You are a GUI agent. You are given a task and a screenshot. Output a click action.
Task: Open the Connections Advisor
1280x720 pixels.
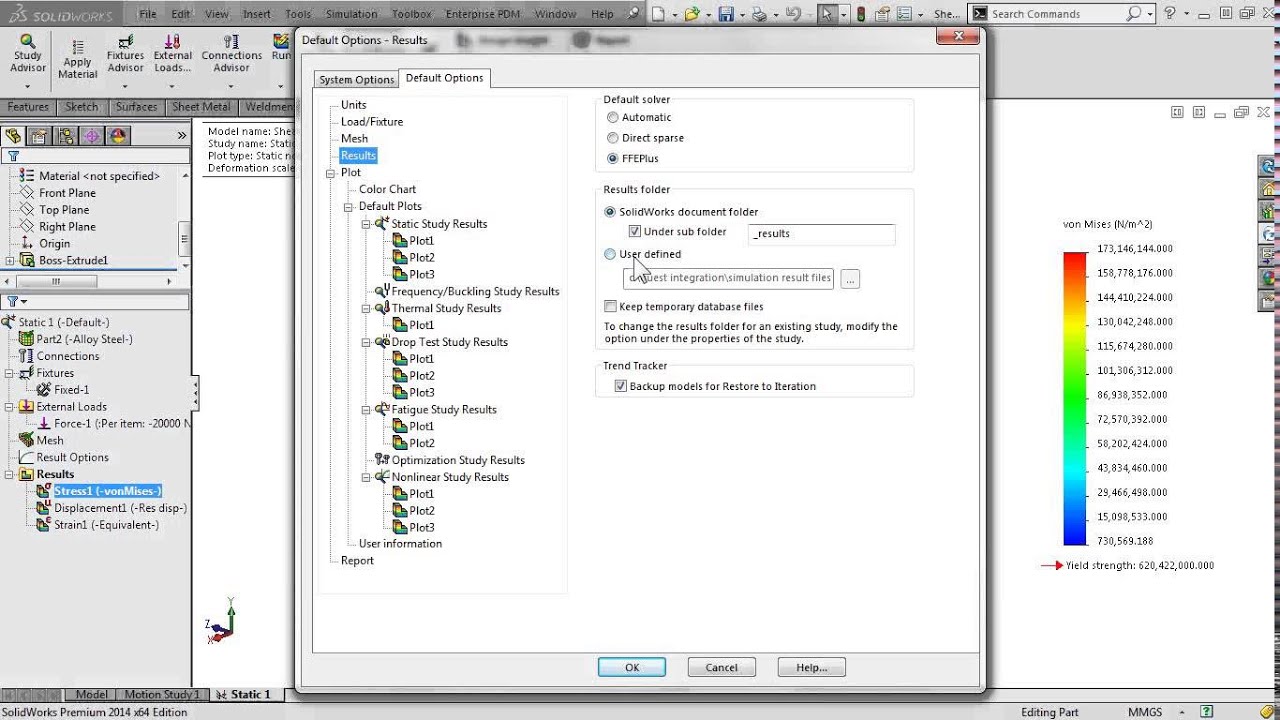(231, 54)
